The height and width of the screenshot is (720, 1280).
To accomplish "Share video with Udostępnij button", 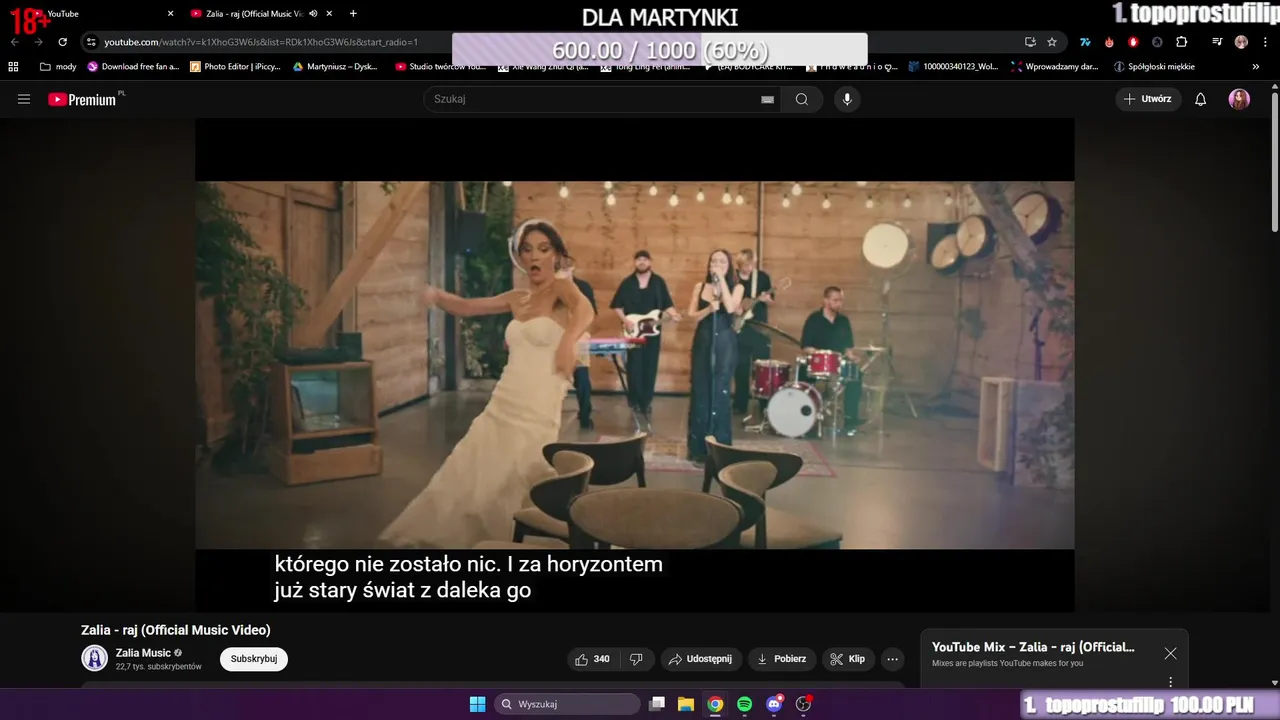I will tap(700, 659).
